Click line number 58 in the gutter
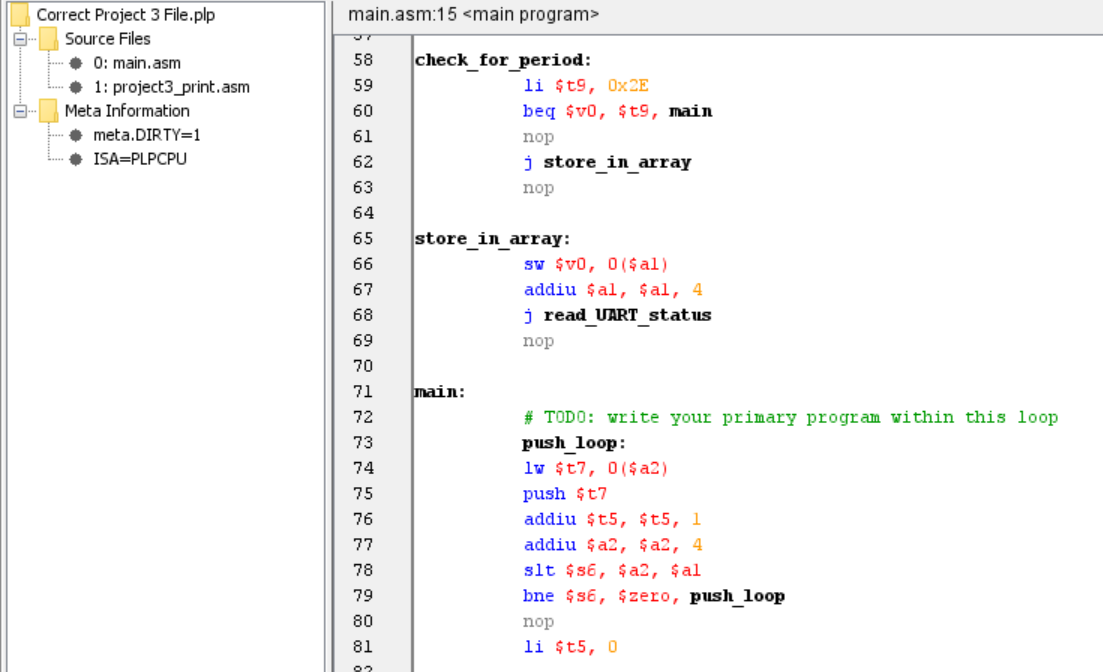1103x672 pixels. pyautogui.click(x=362, y=60)
